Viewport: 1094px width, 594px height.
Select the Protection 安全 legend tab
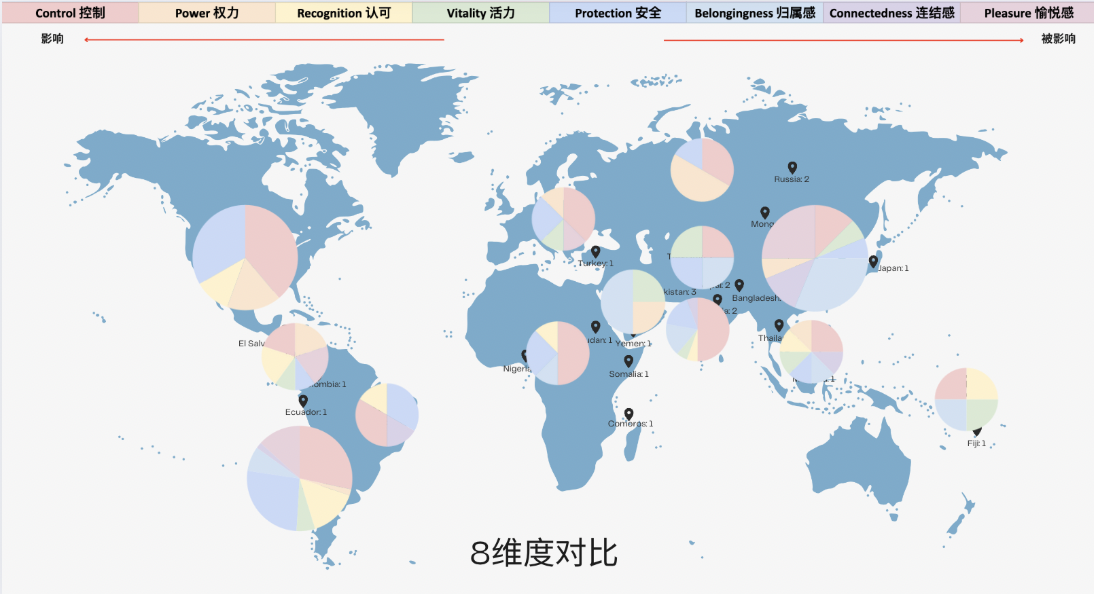(x=617, y=13)
